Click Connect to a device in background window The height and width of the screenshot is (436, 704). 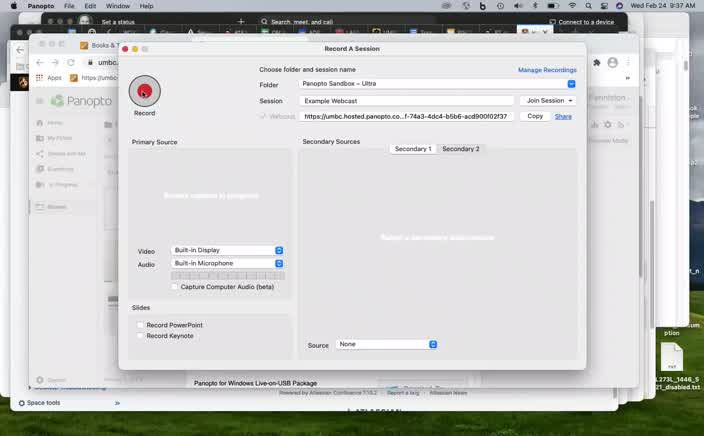click(582, 22)
